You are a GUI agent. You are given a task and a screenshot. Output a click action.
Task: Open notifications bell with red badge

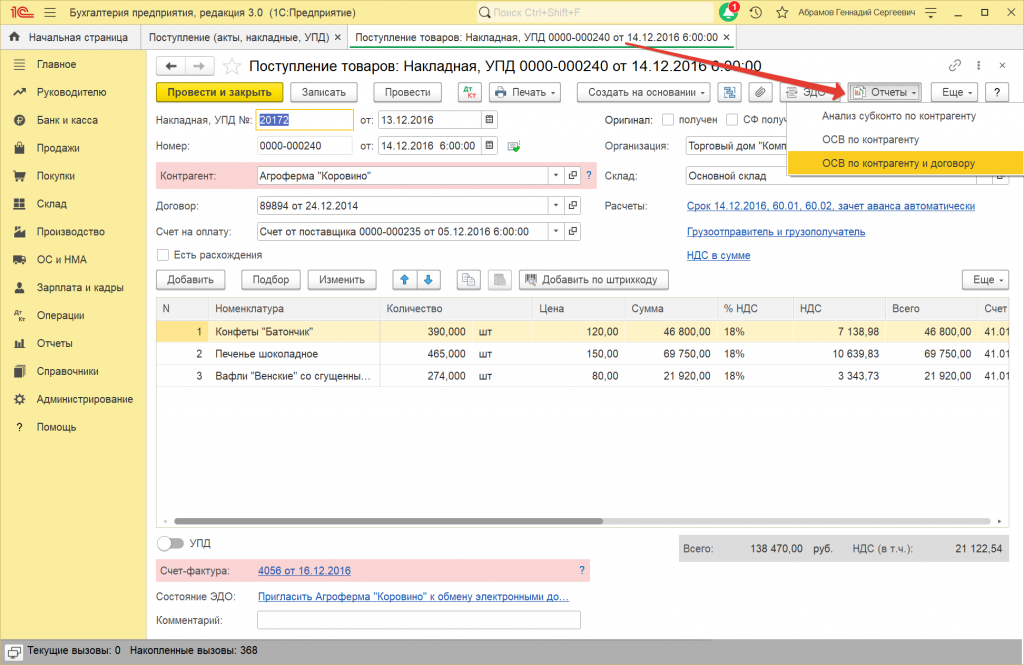click(x=728, y=12)
